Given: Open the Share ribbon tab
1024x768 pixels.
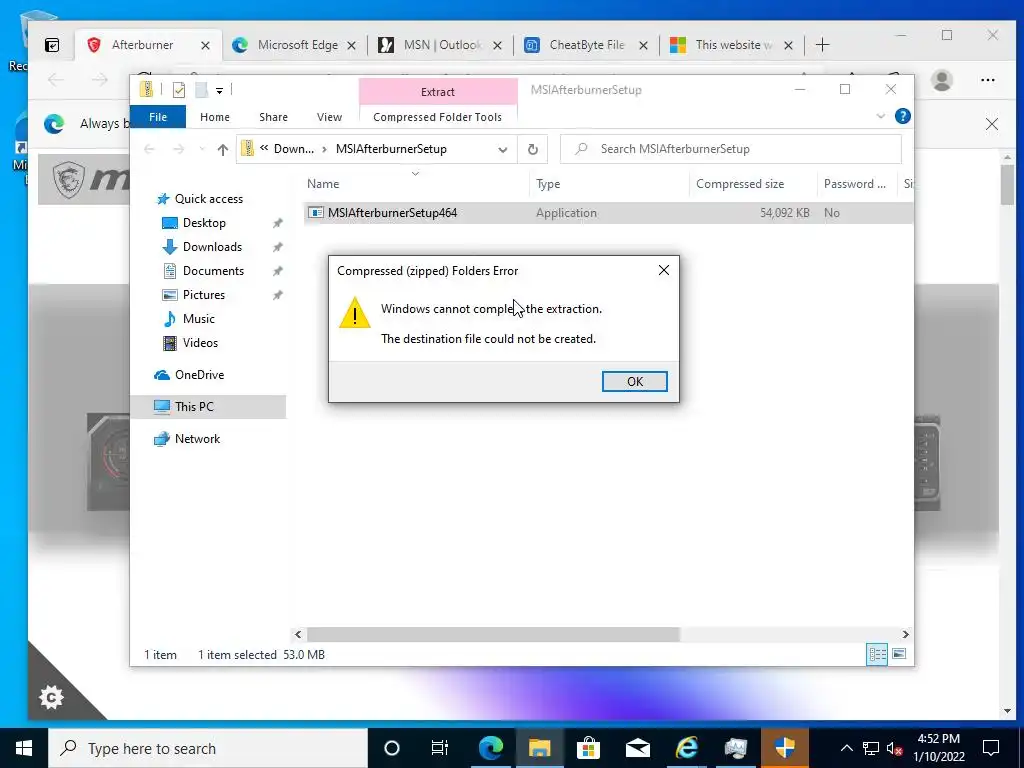Looking at the screenshot, I should click(x=273, y=117).
